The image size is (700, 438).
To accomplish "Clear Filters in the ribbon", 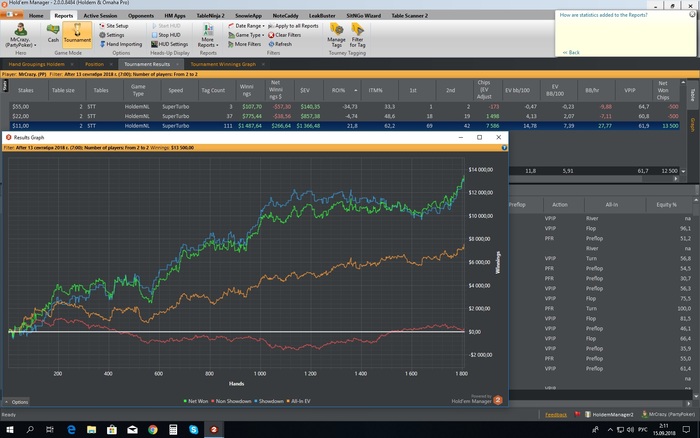I will [284, 35].
